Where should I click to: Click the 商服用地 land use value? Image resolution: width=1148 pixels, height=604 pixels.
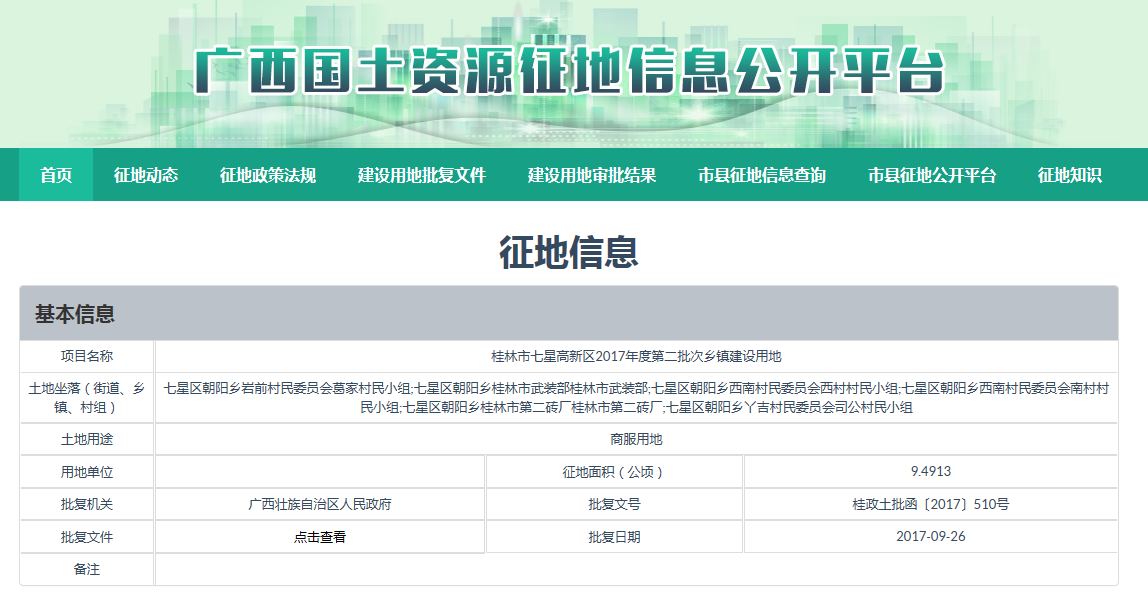point(636,439)
